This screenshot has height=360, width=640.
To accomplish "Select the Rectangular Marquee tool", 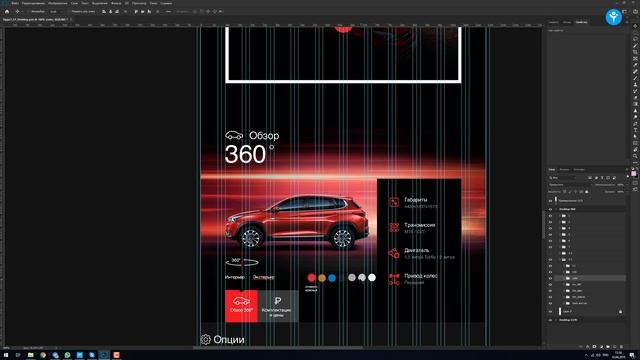I will click(635, 33).
